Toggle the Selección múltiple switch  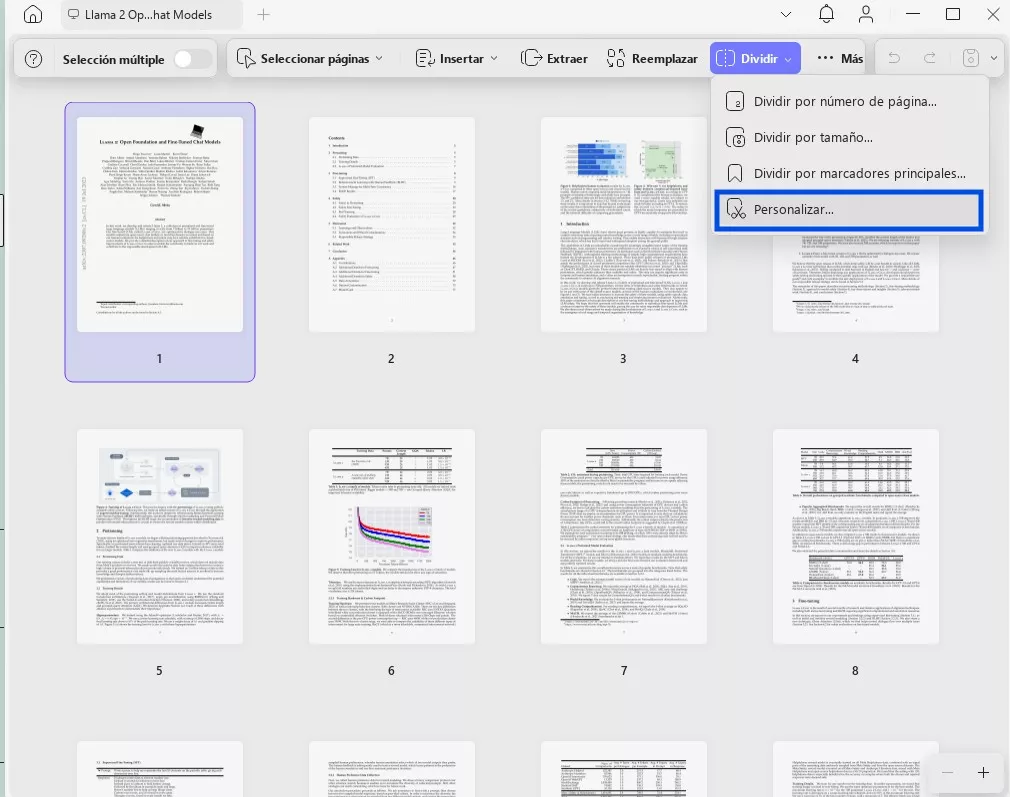click(x=192, y=59)
